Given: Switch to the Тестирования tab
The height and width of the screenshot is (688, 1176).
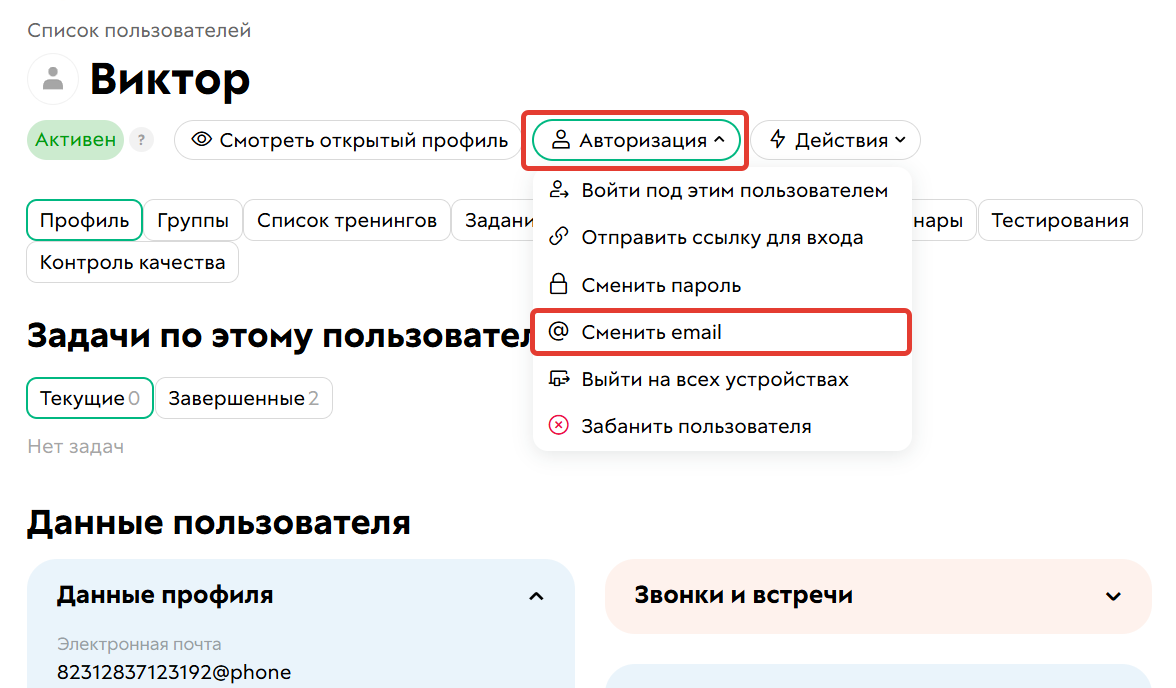Looking at the screenshot, I should [1060, 220].
